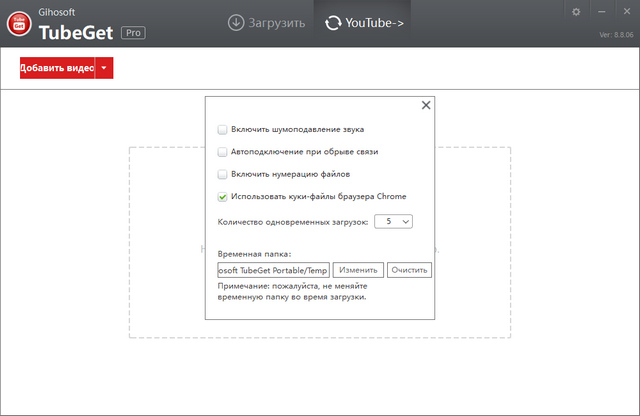The image size is (640, 416).
Task: Expand the arrow beside Добавить видео
Action: [104, 67]
